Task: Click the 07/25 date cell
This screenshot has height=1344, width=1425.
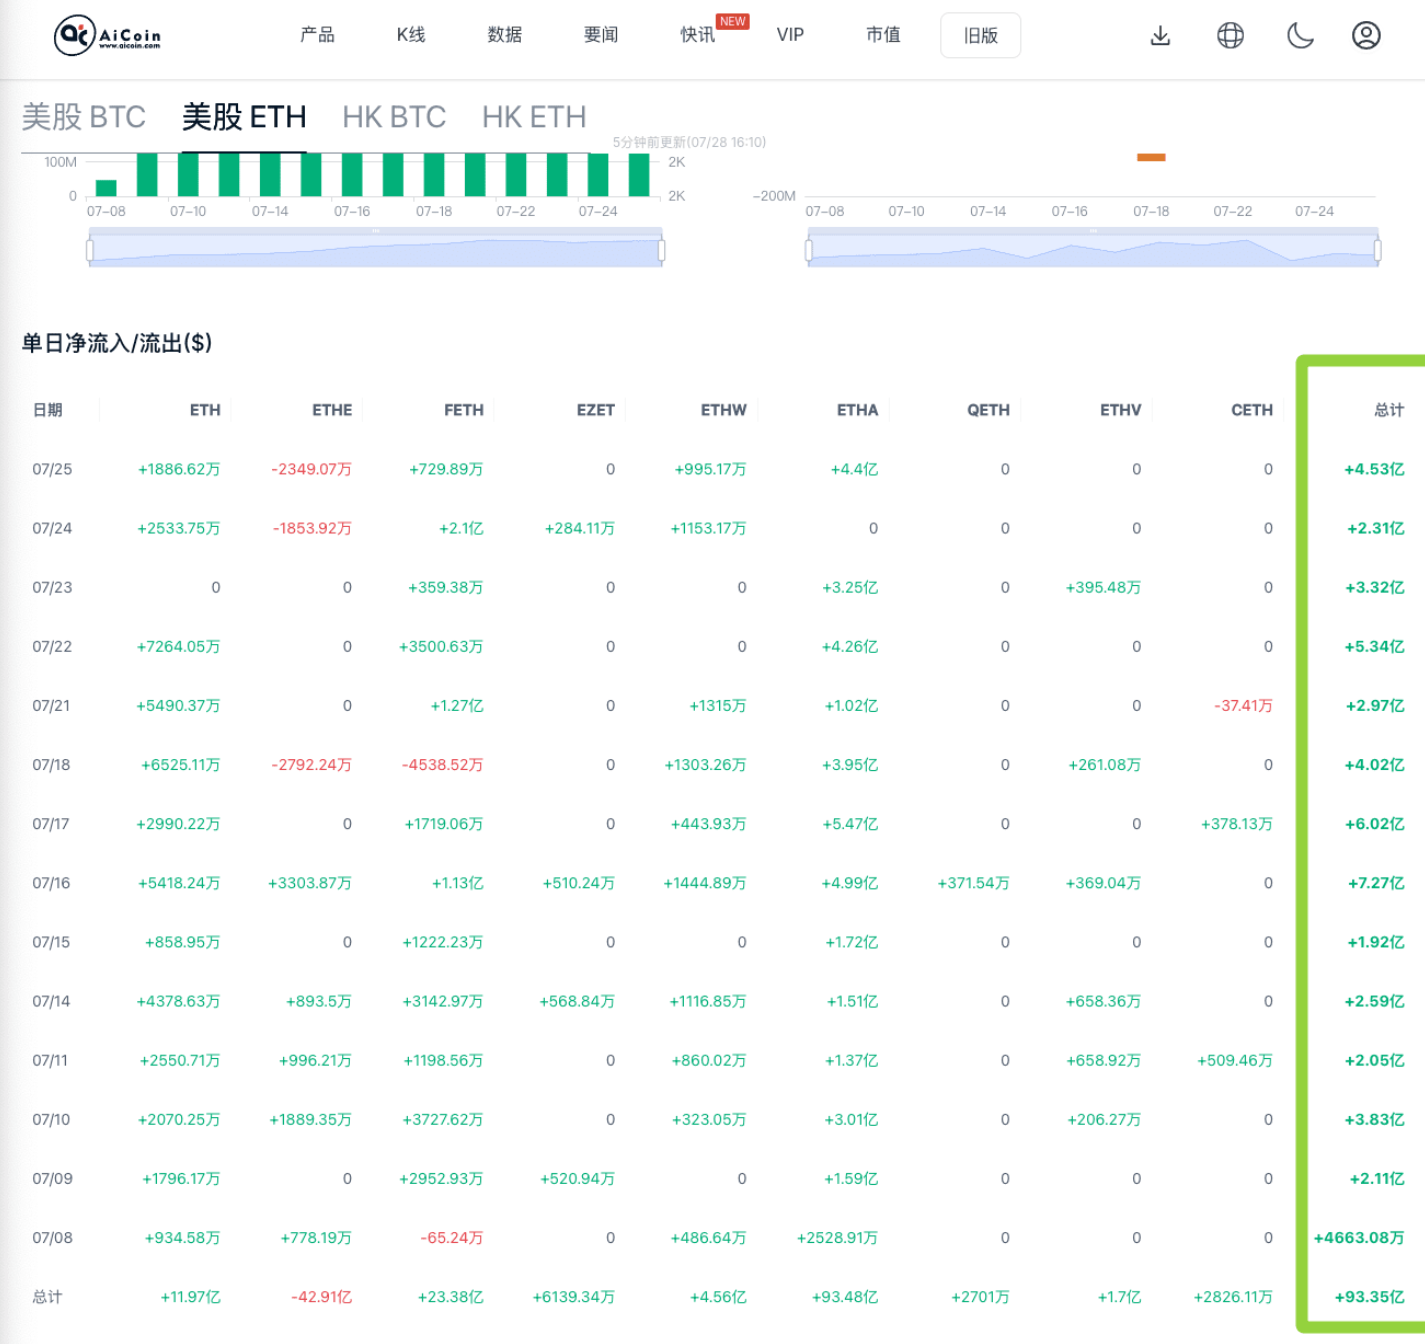Action: pos(52,469)
